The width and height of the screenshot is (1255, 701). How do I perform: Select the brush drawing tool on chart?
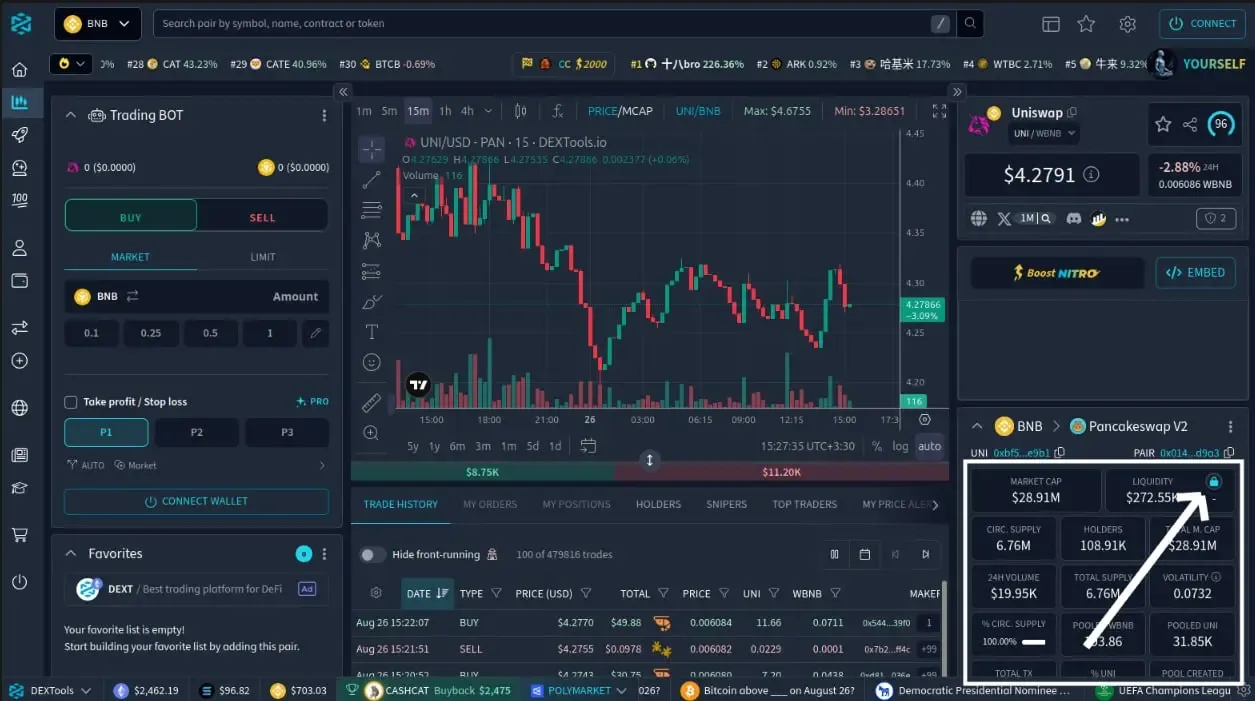(x=372, y=301)
